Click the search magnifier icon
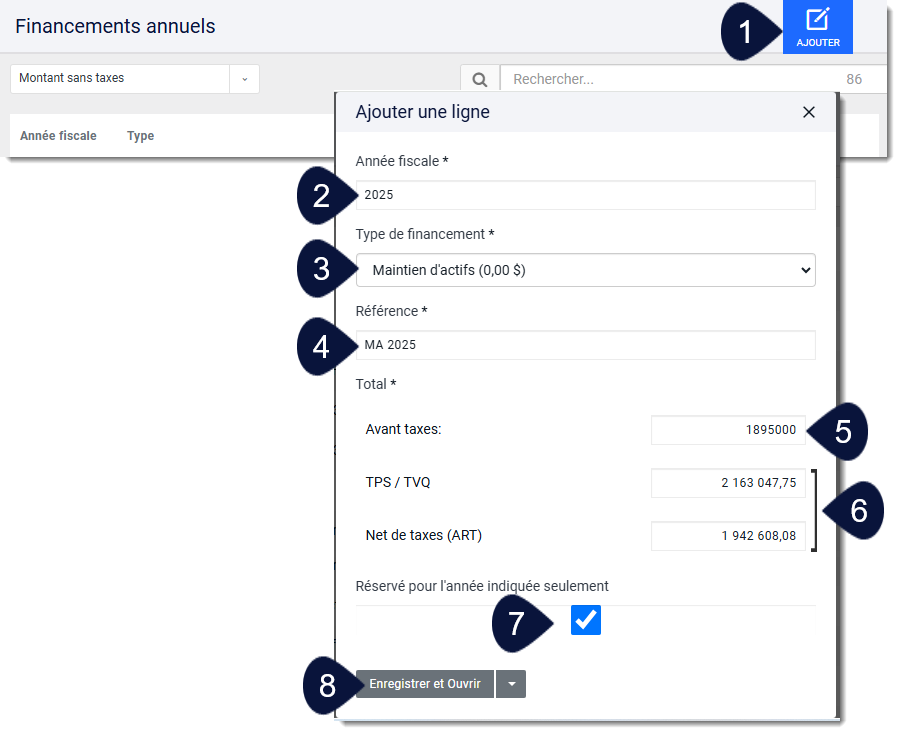 [480, 79]
